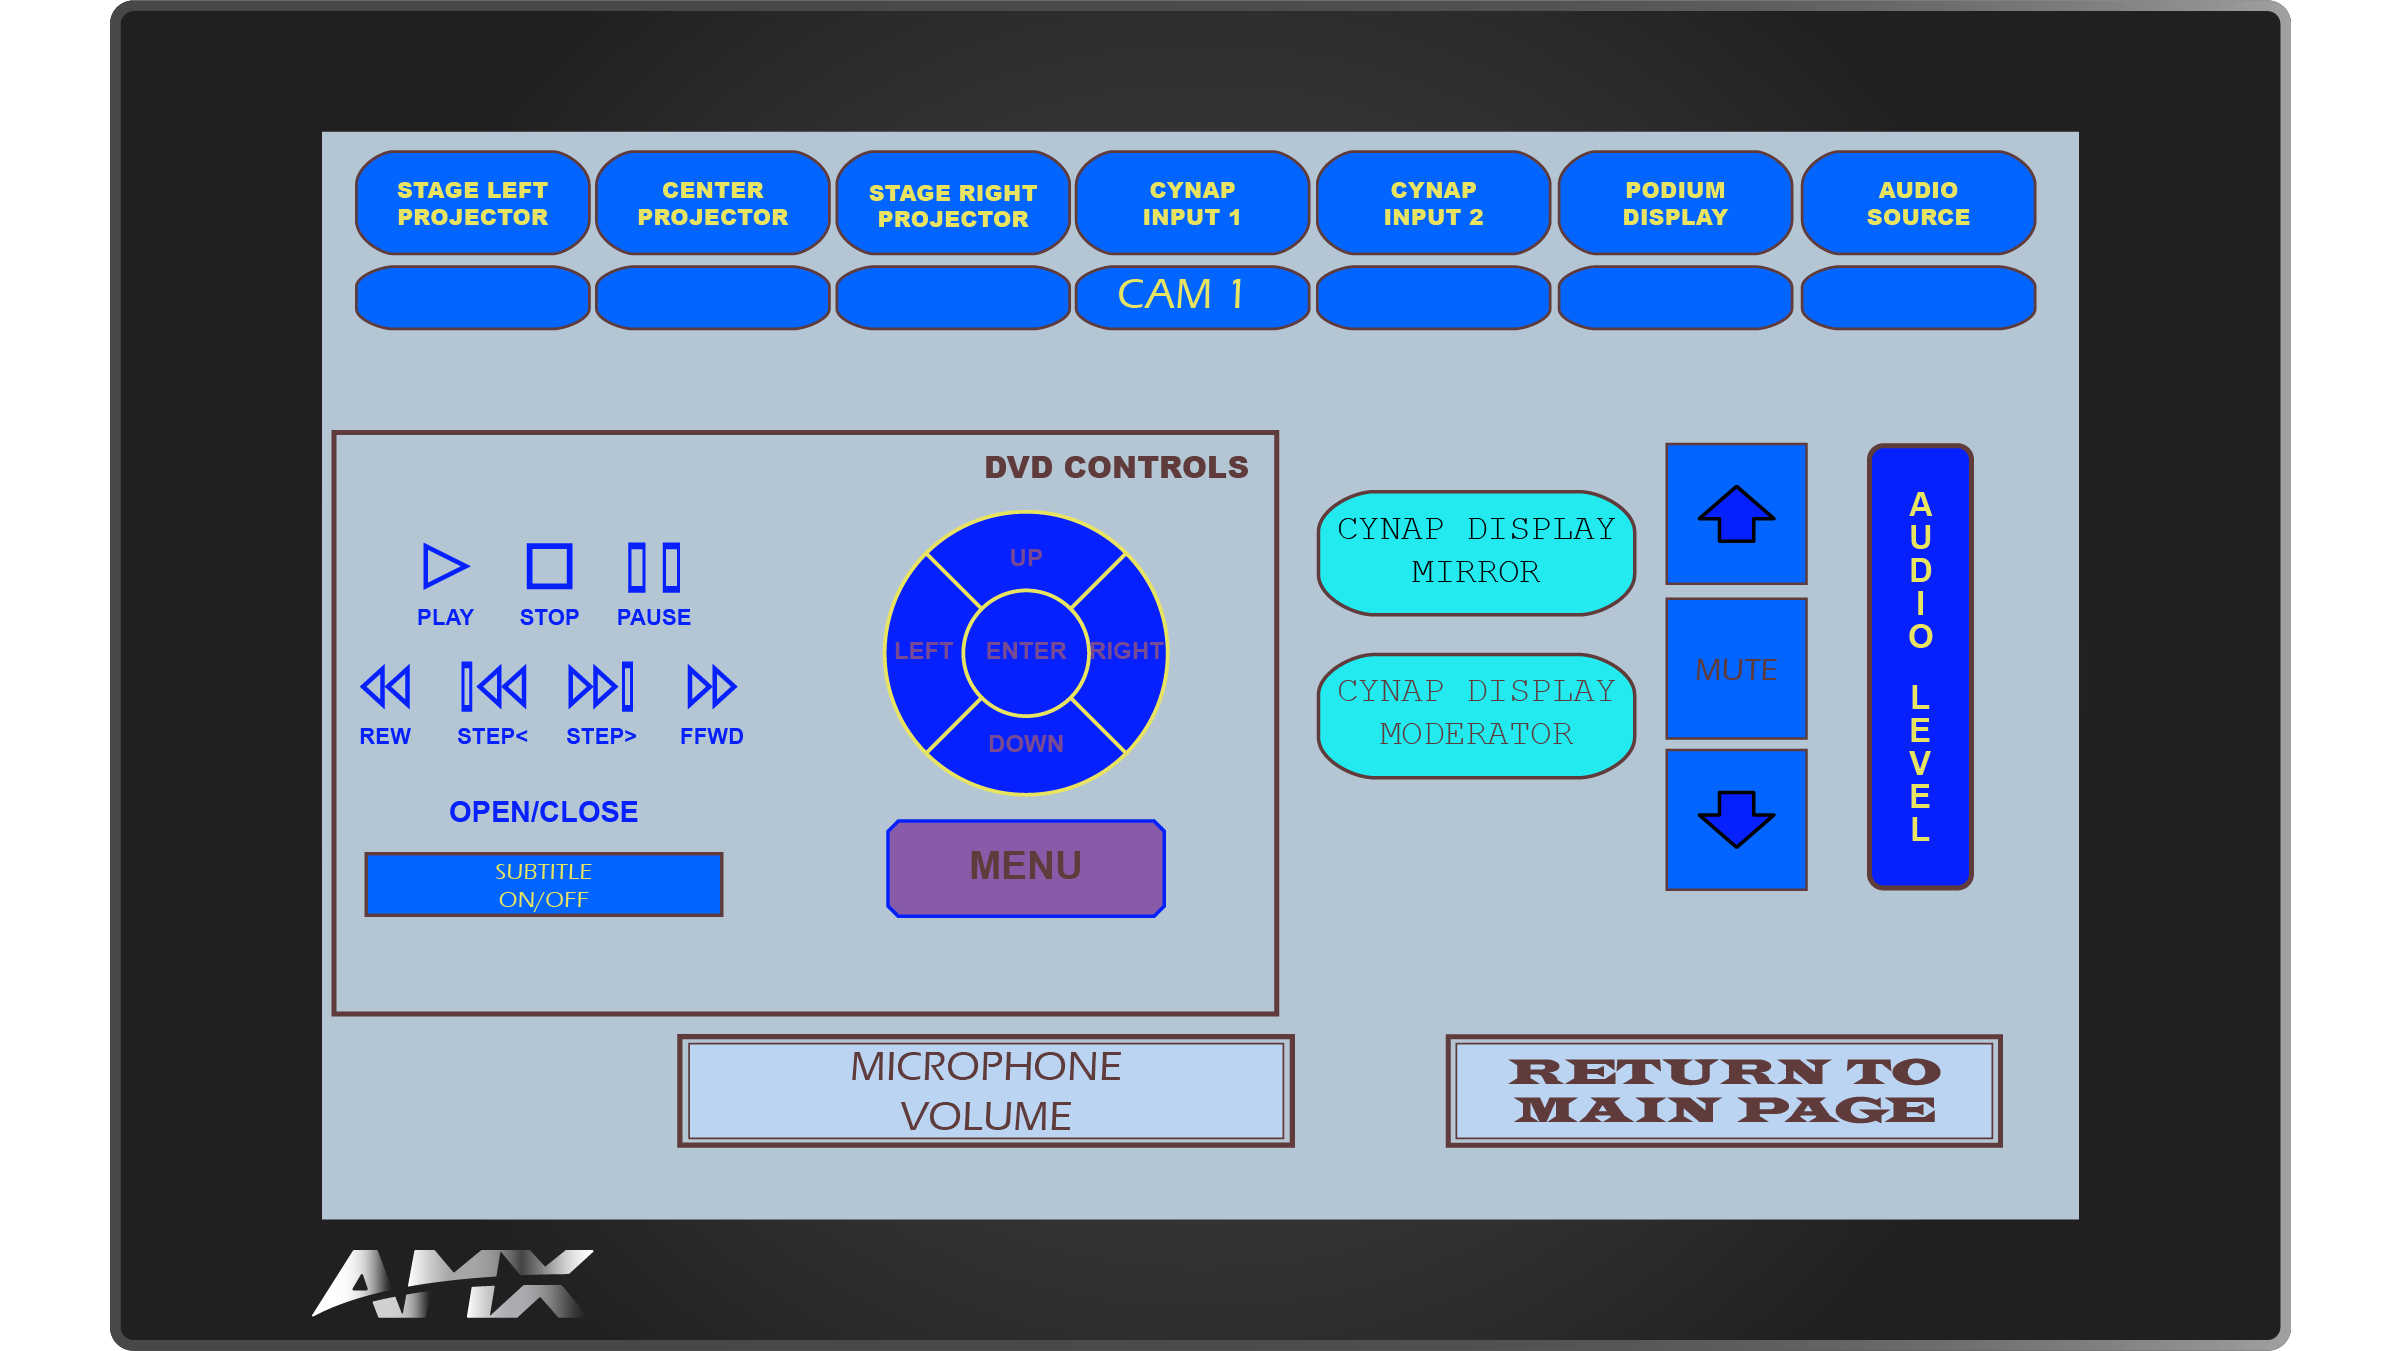Select the PODIUM DISPLAY destination
The height and width of the screenshot is (1351, 2401).
point(1675,203)
